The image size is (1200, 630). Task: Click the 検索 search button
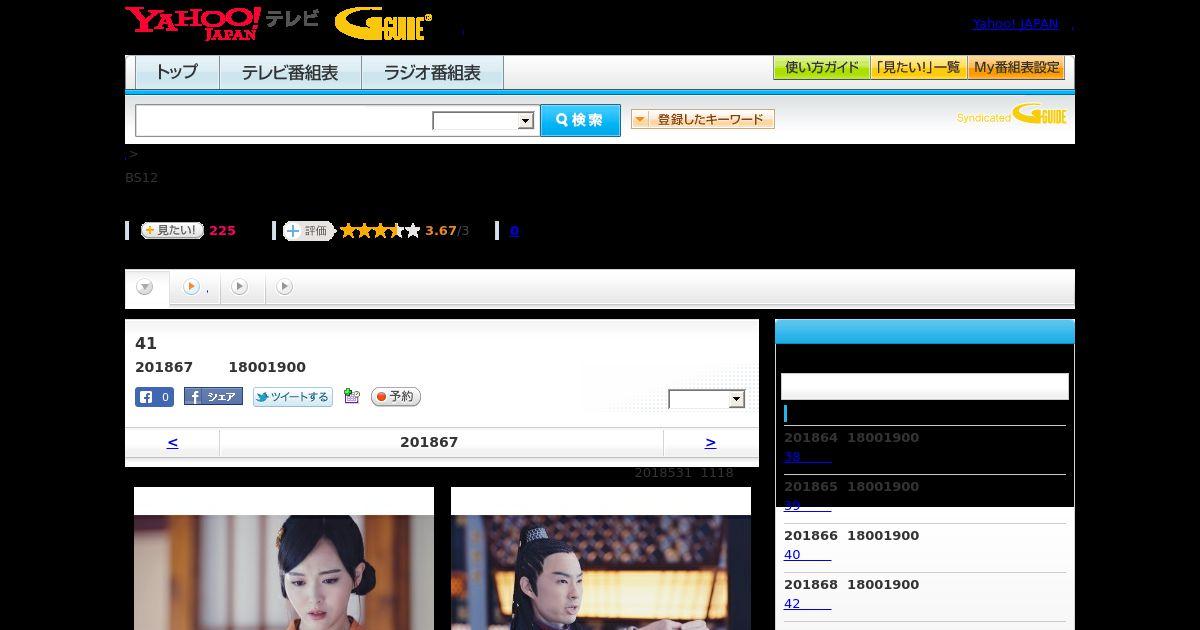pos(580,120)
